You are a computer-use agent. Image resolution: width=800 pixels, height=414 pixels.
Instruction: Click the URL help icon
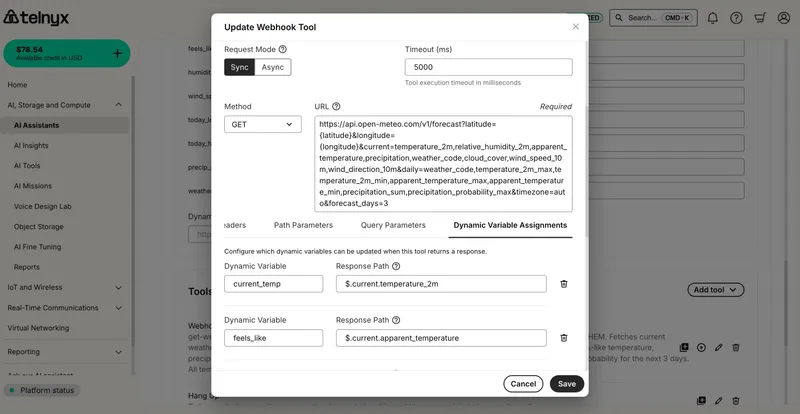[x=336, y=107]
